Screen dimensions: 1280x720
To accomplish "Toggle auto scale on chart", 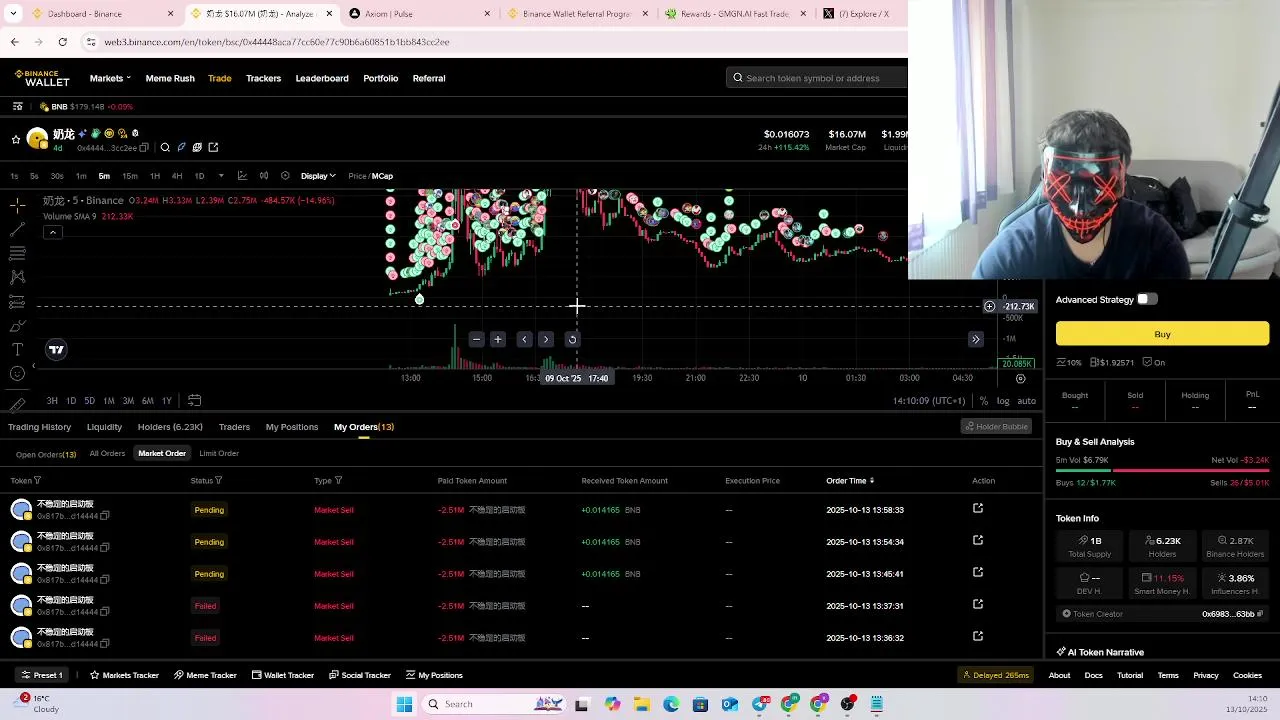I will [1026, 401].
